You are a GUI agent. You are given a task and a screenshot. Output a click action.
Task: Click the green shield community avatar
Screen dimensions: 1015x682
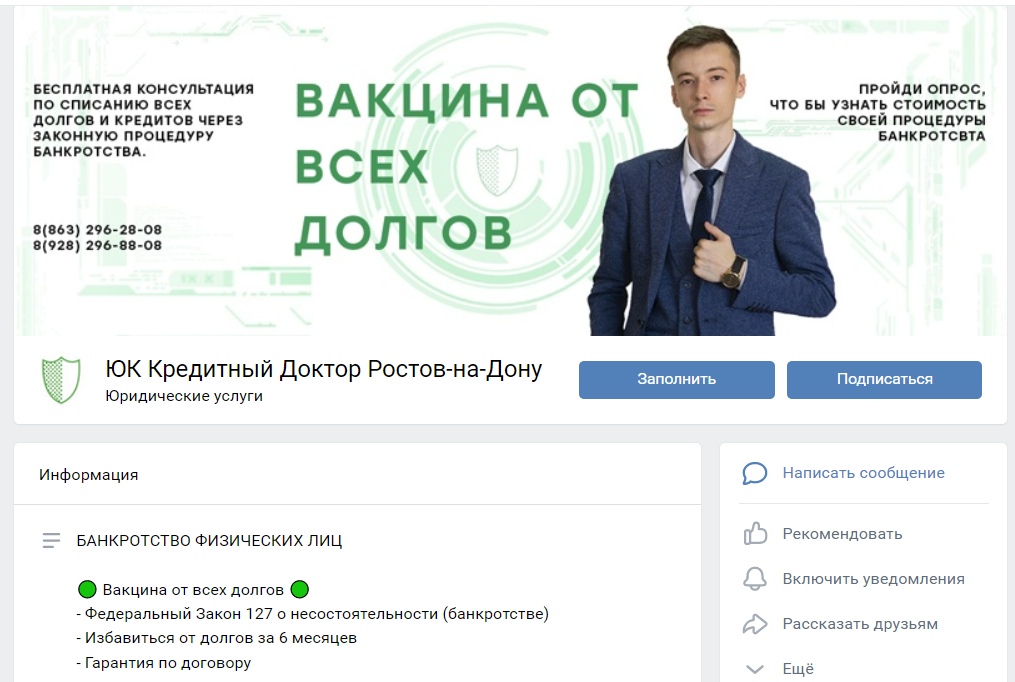click(x=61, y=380)
